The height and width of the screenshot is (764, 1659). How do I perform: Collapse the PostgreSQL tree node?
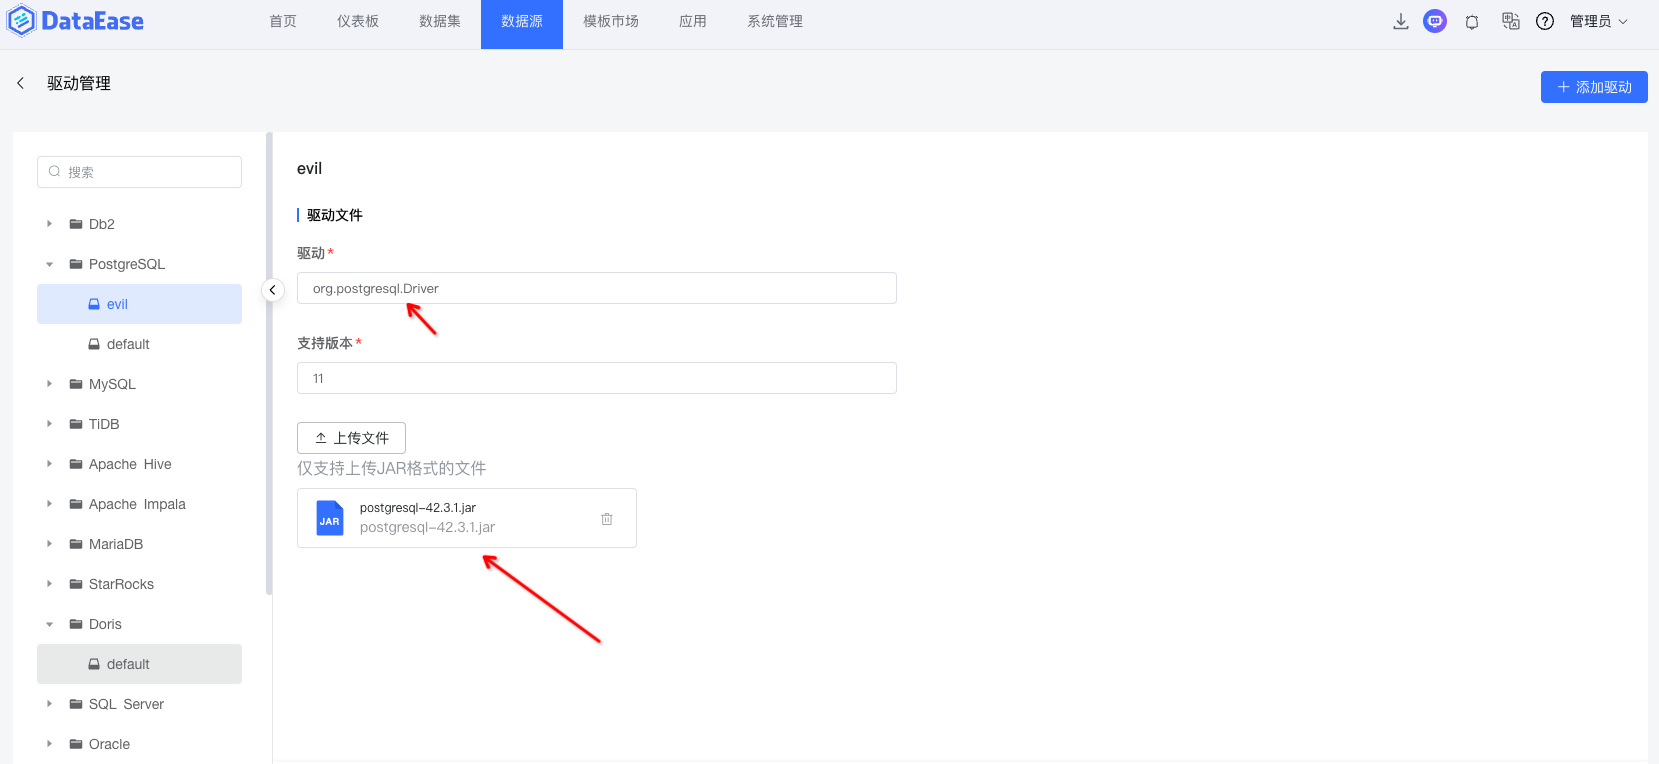click(x=49, y=264)
